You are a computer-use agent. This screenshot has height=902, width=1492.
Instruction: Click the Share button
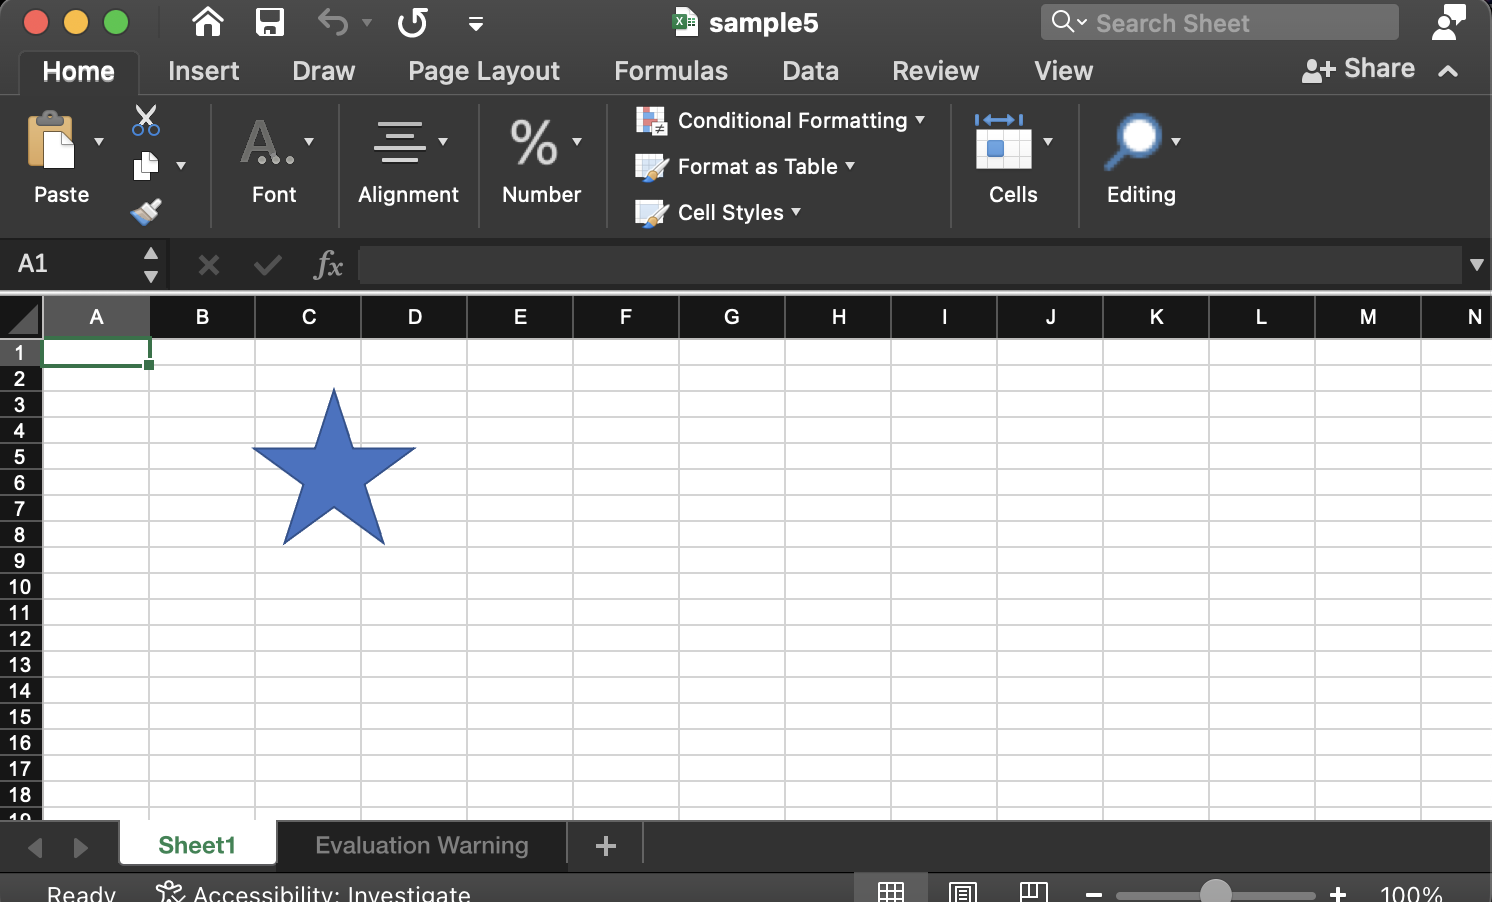[1359, 69]
